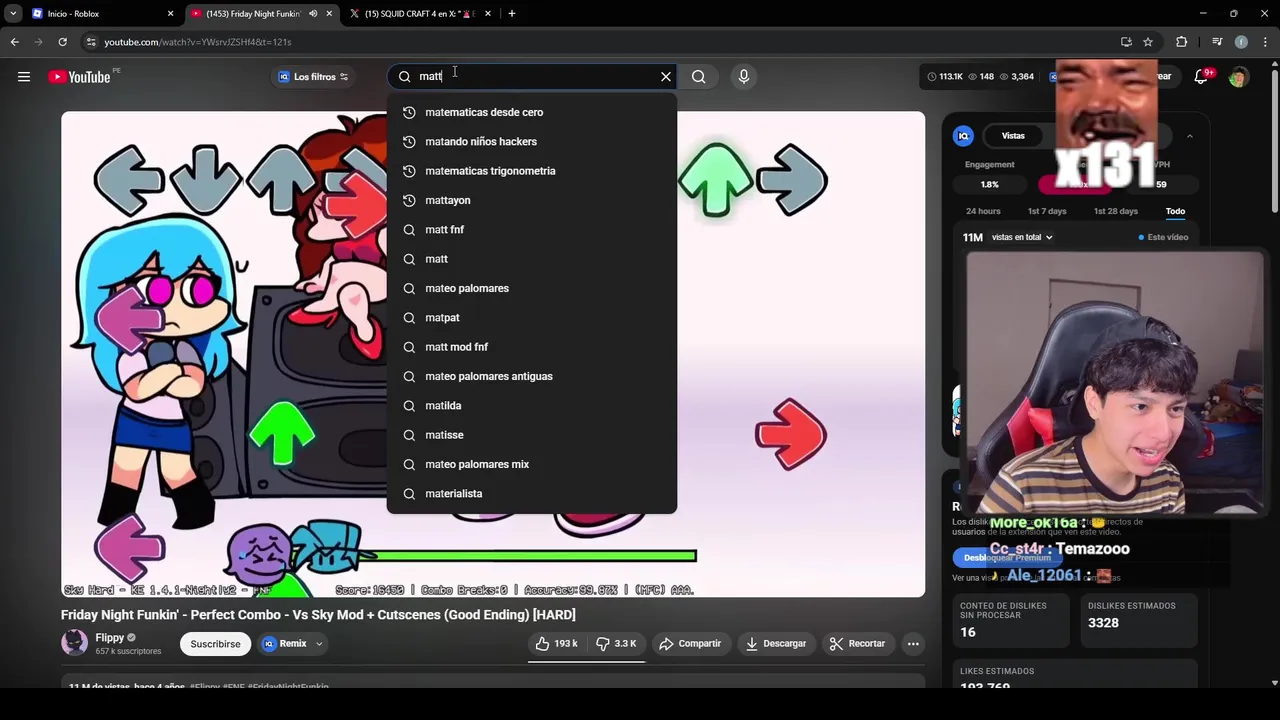Select the '24 hours' range tab

(983, 211)
